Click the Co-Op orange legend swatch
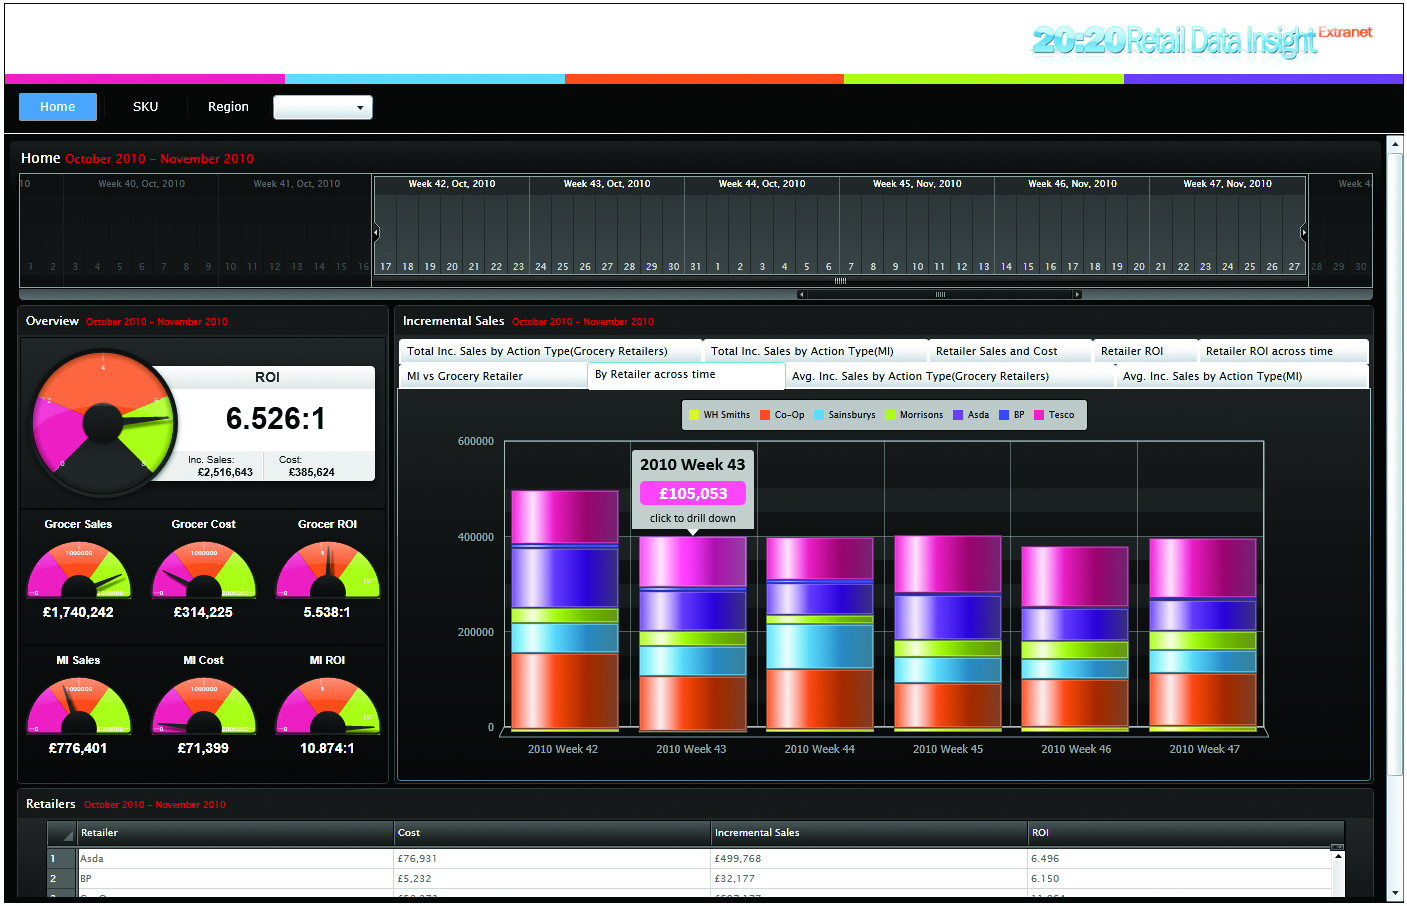Viewport: 1407px width, 906px height. (765, 415)
